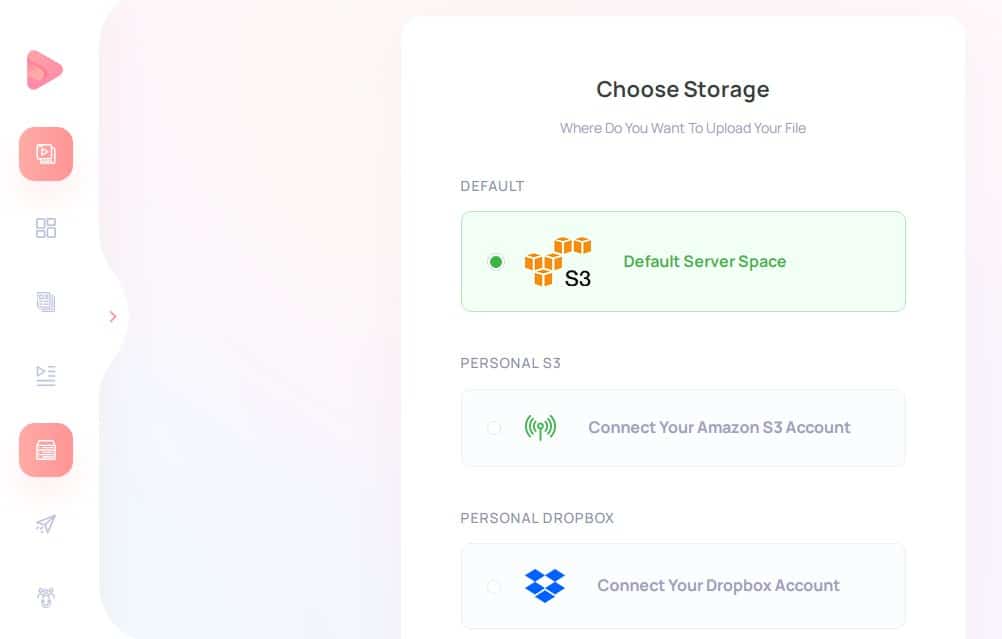
Task: Click the highlighted storage list sidebar icon
Action: click(46, 450)
